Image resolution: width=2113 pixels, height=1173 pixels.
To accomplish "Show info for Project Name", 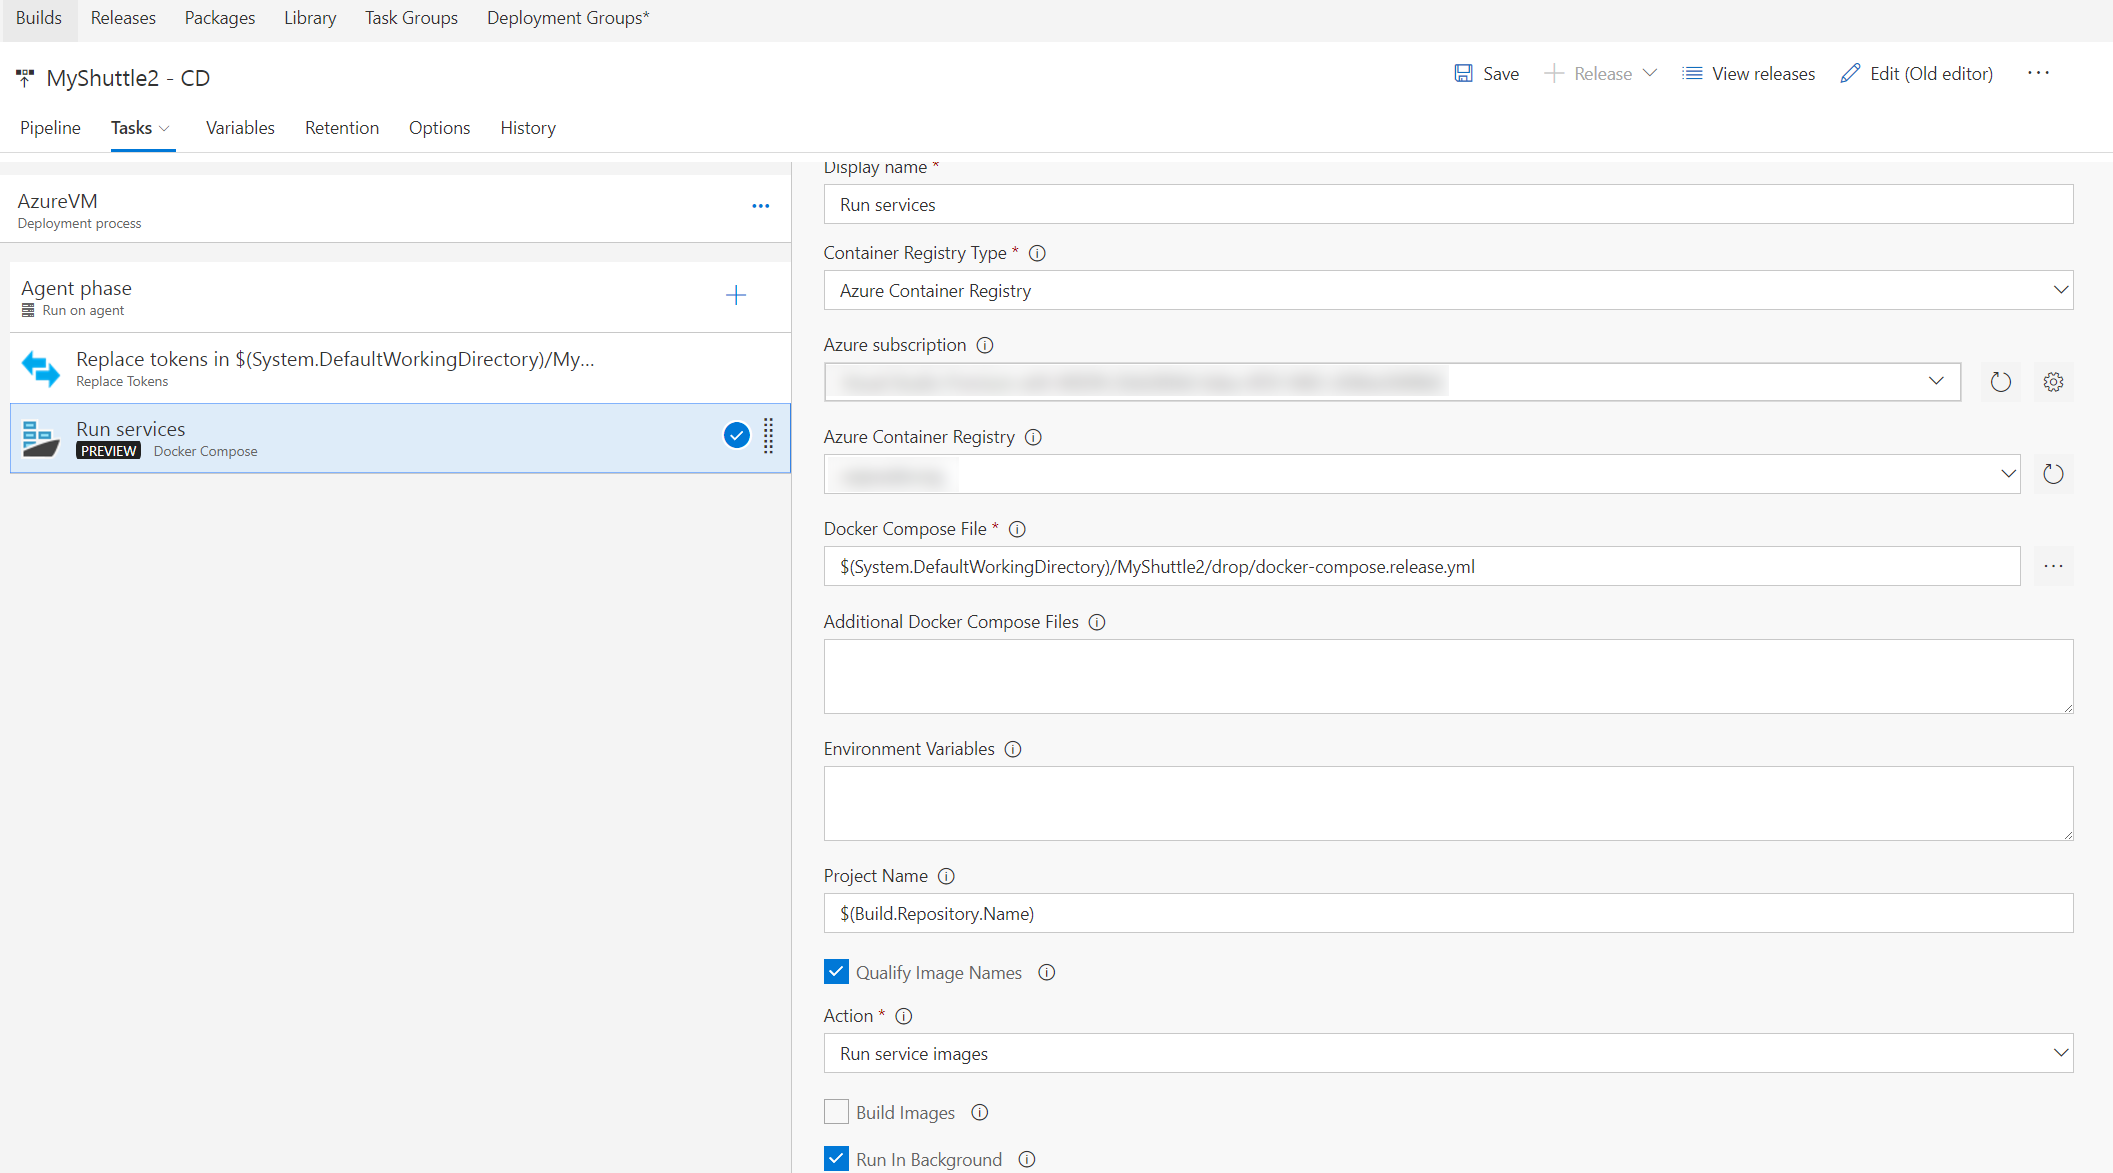I will point(946,876).
